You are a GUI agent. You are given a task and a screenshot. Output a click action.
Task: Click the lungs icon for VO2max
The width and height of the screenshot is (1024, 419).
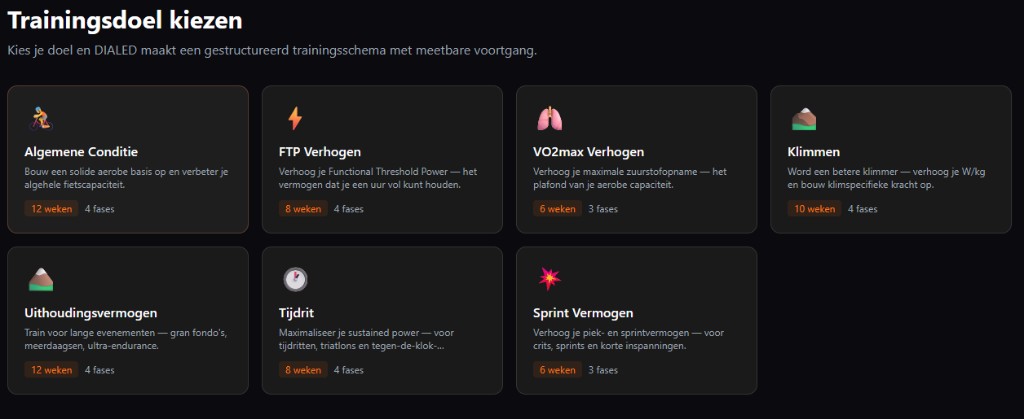pyautogui.click(x=549, y=119)
